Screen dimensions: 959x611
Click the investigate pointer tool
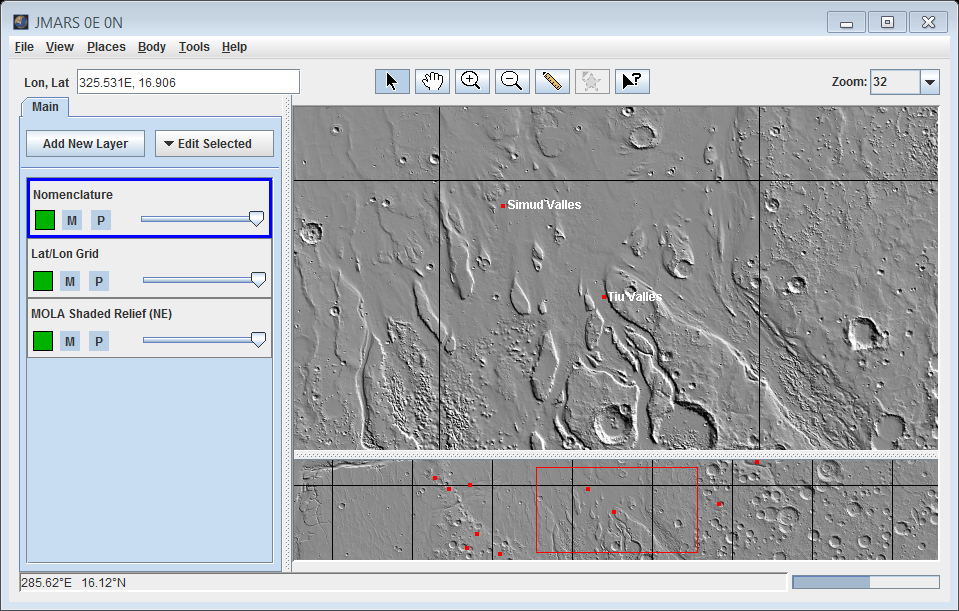632,82
